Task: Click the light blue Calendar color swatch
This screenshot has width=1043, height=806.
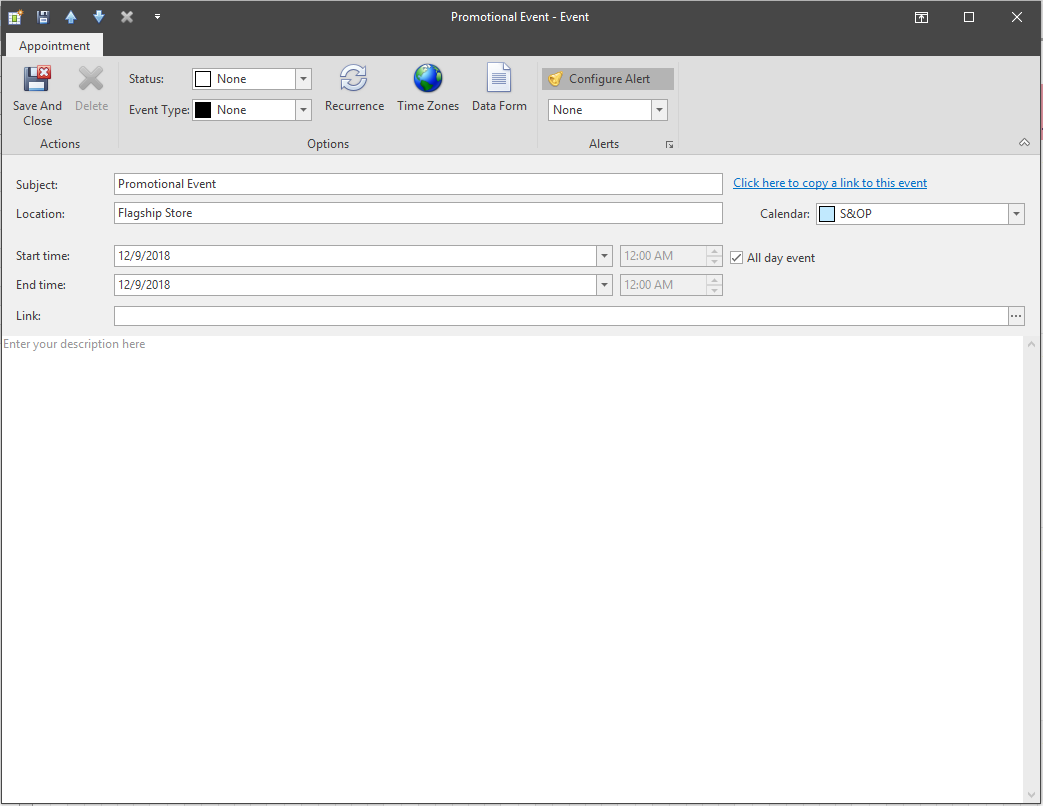Action: click(827, 214)
